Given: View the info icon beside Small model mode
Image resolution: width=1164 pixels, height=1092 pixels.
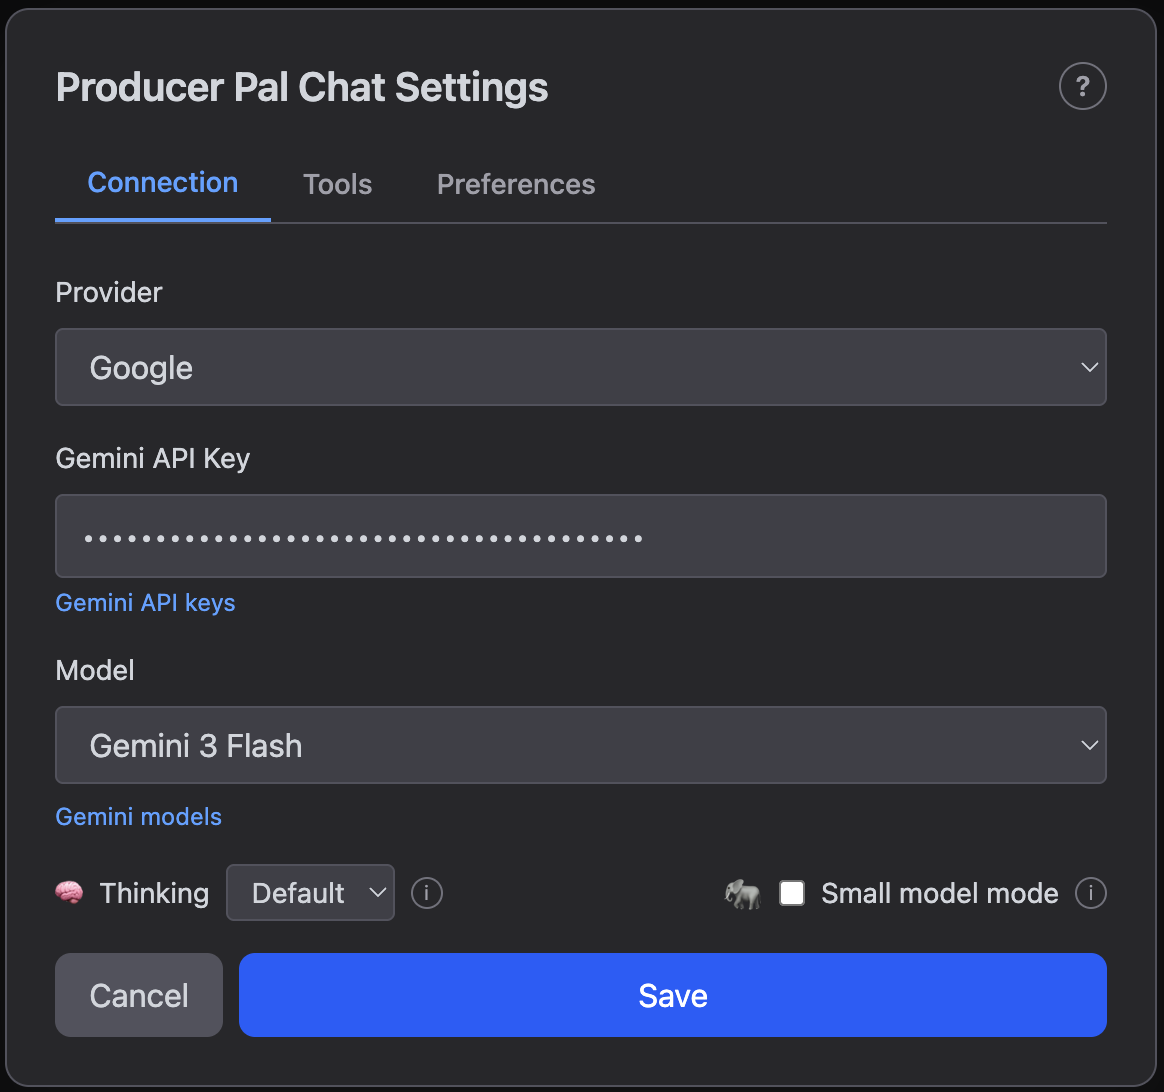Looking at the screenshot, I should tap(1090, 893).
